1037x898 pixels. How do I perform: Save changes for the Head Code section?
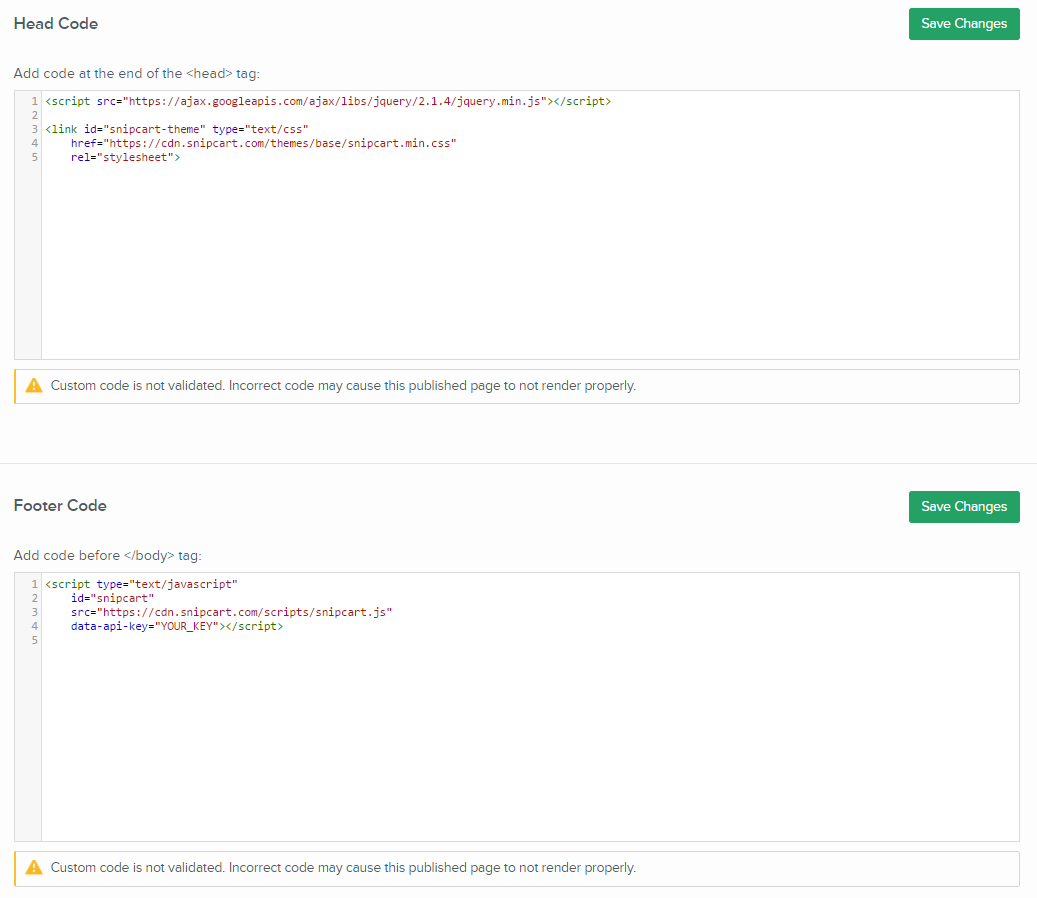tap(964, 24)
